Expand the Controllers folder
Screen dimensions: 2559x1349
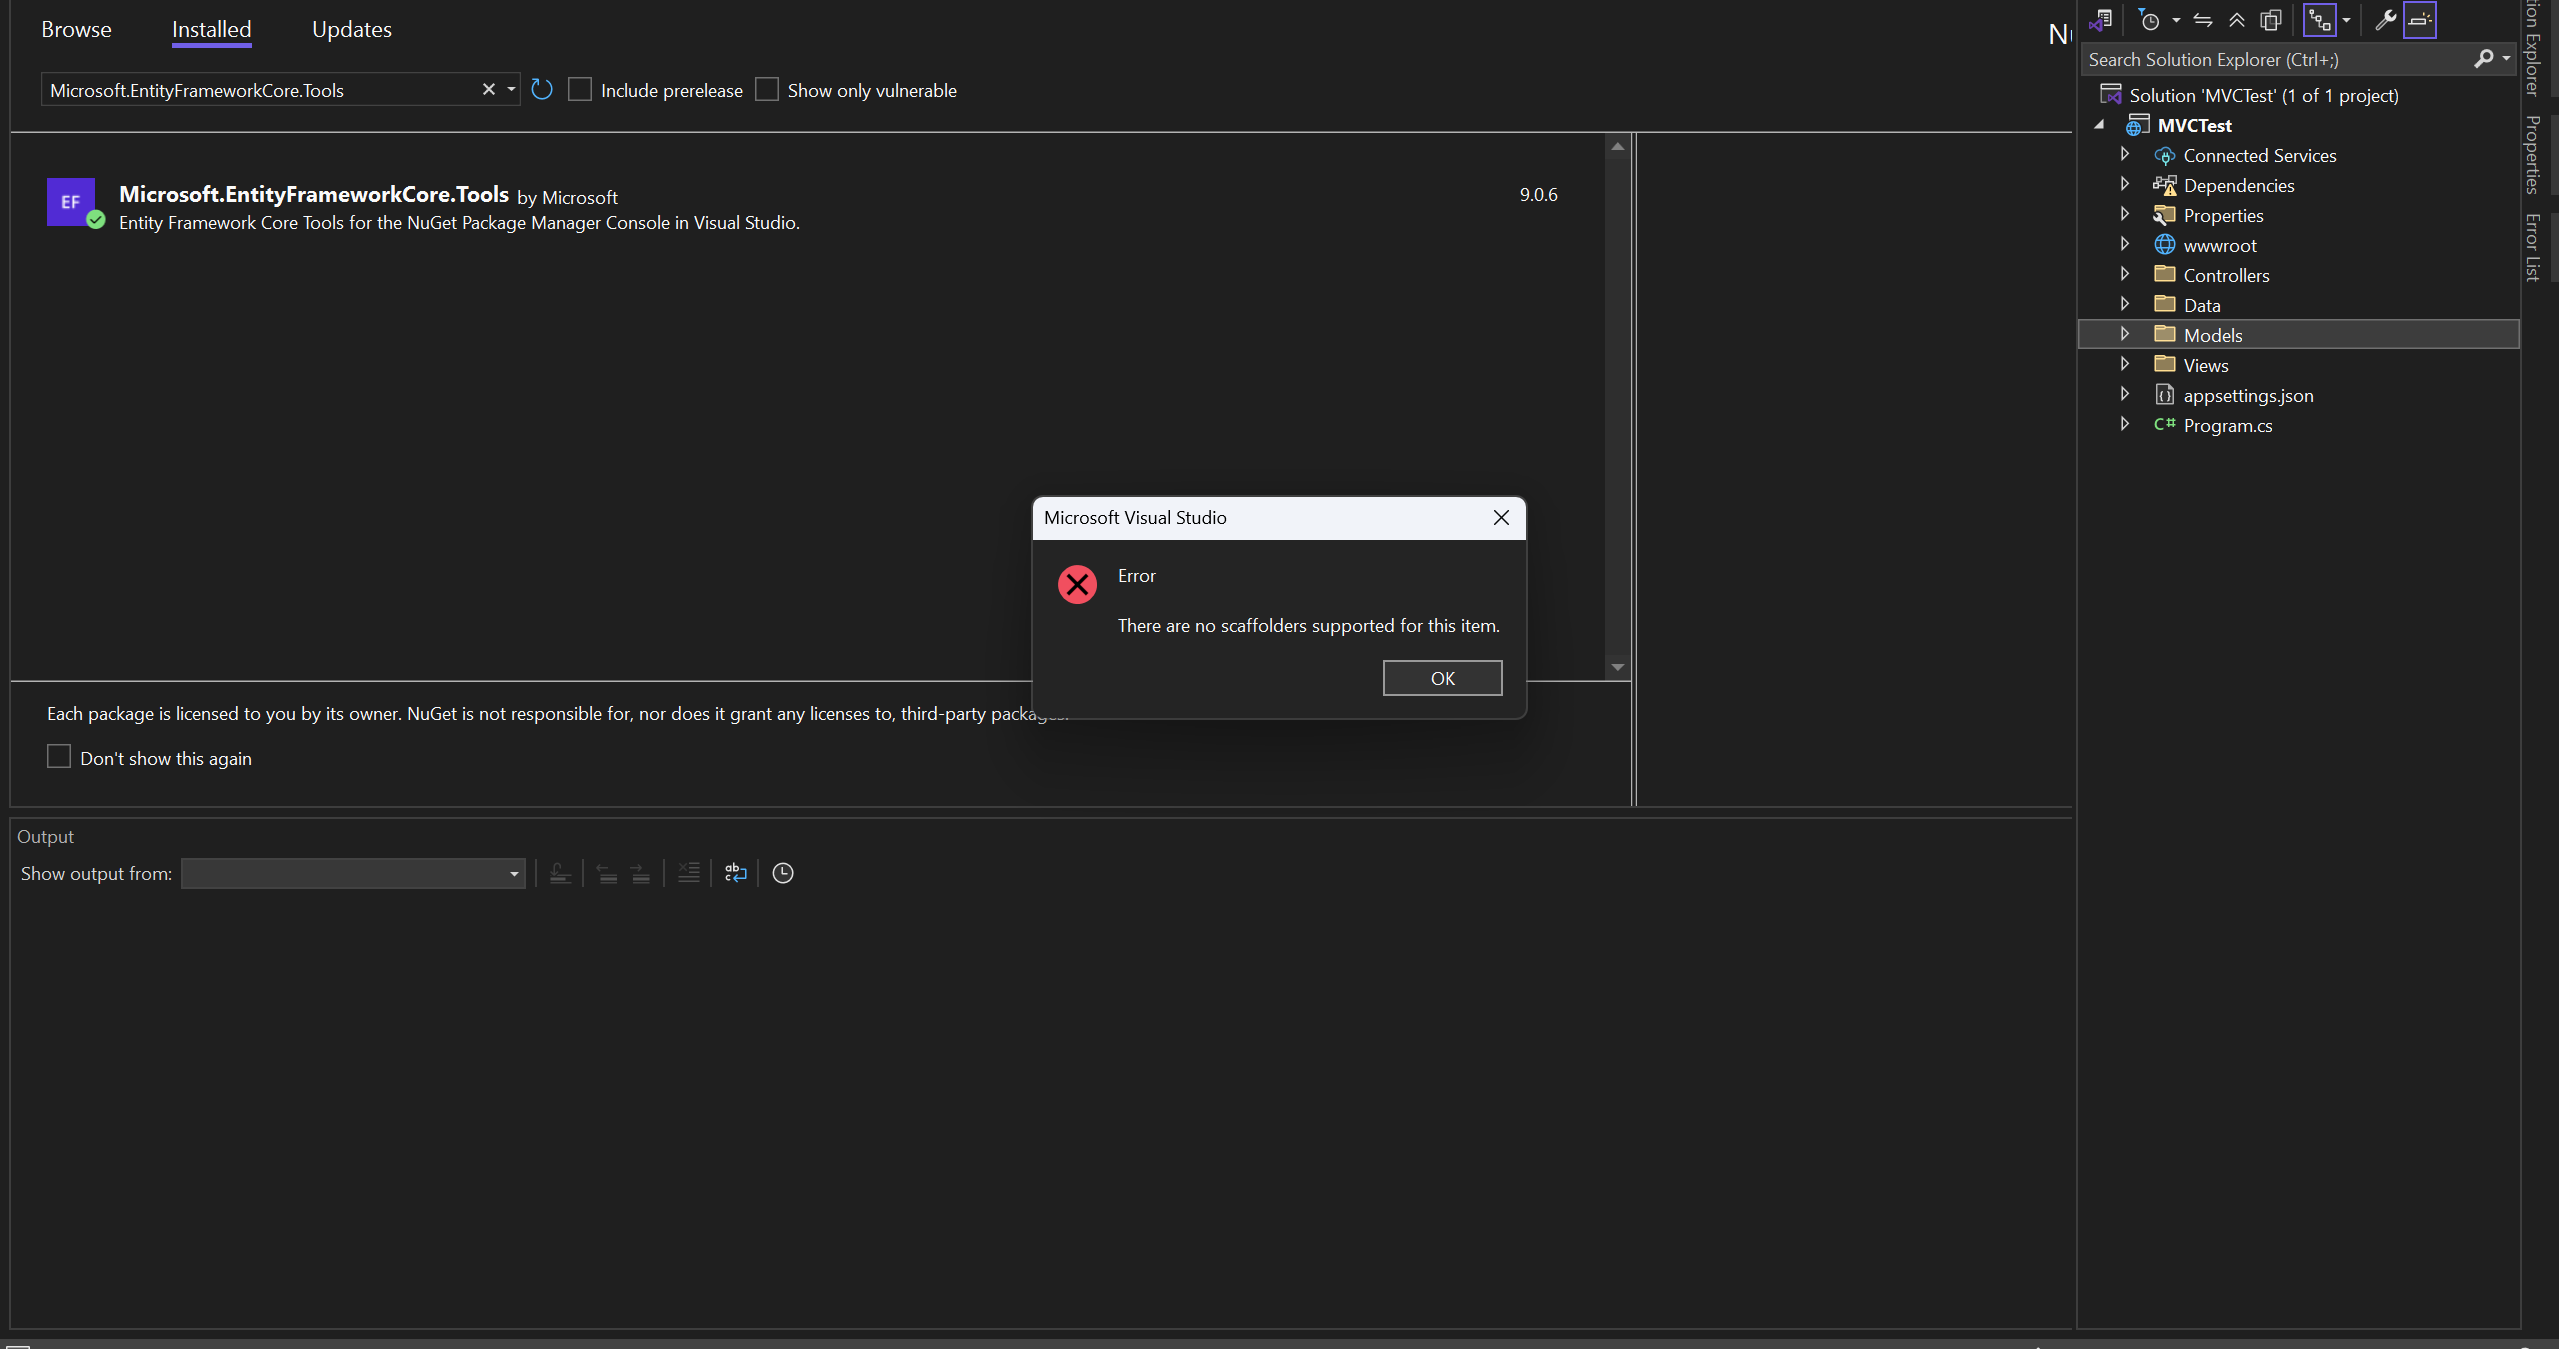pyautogui.click(x=2124, y=274)
